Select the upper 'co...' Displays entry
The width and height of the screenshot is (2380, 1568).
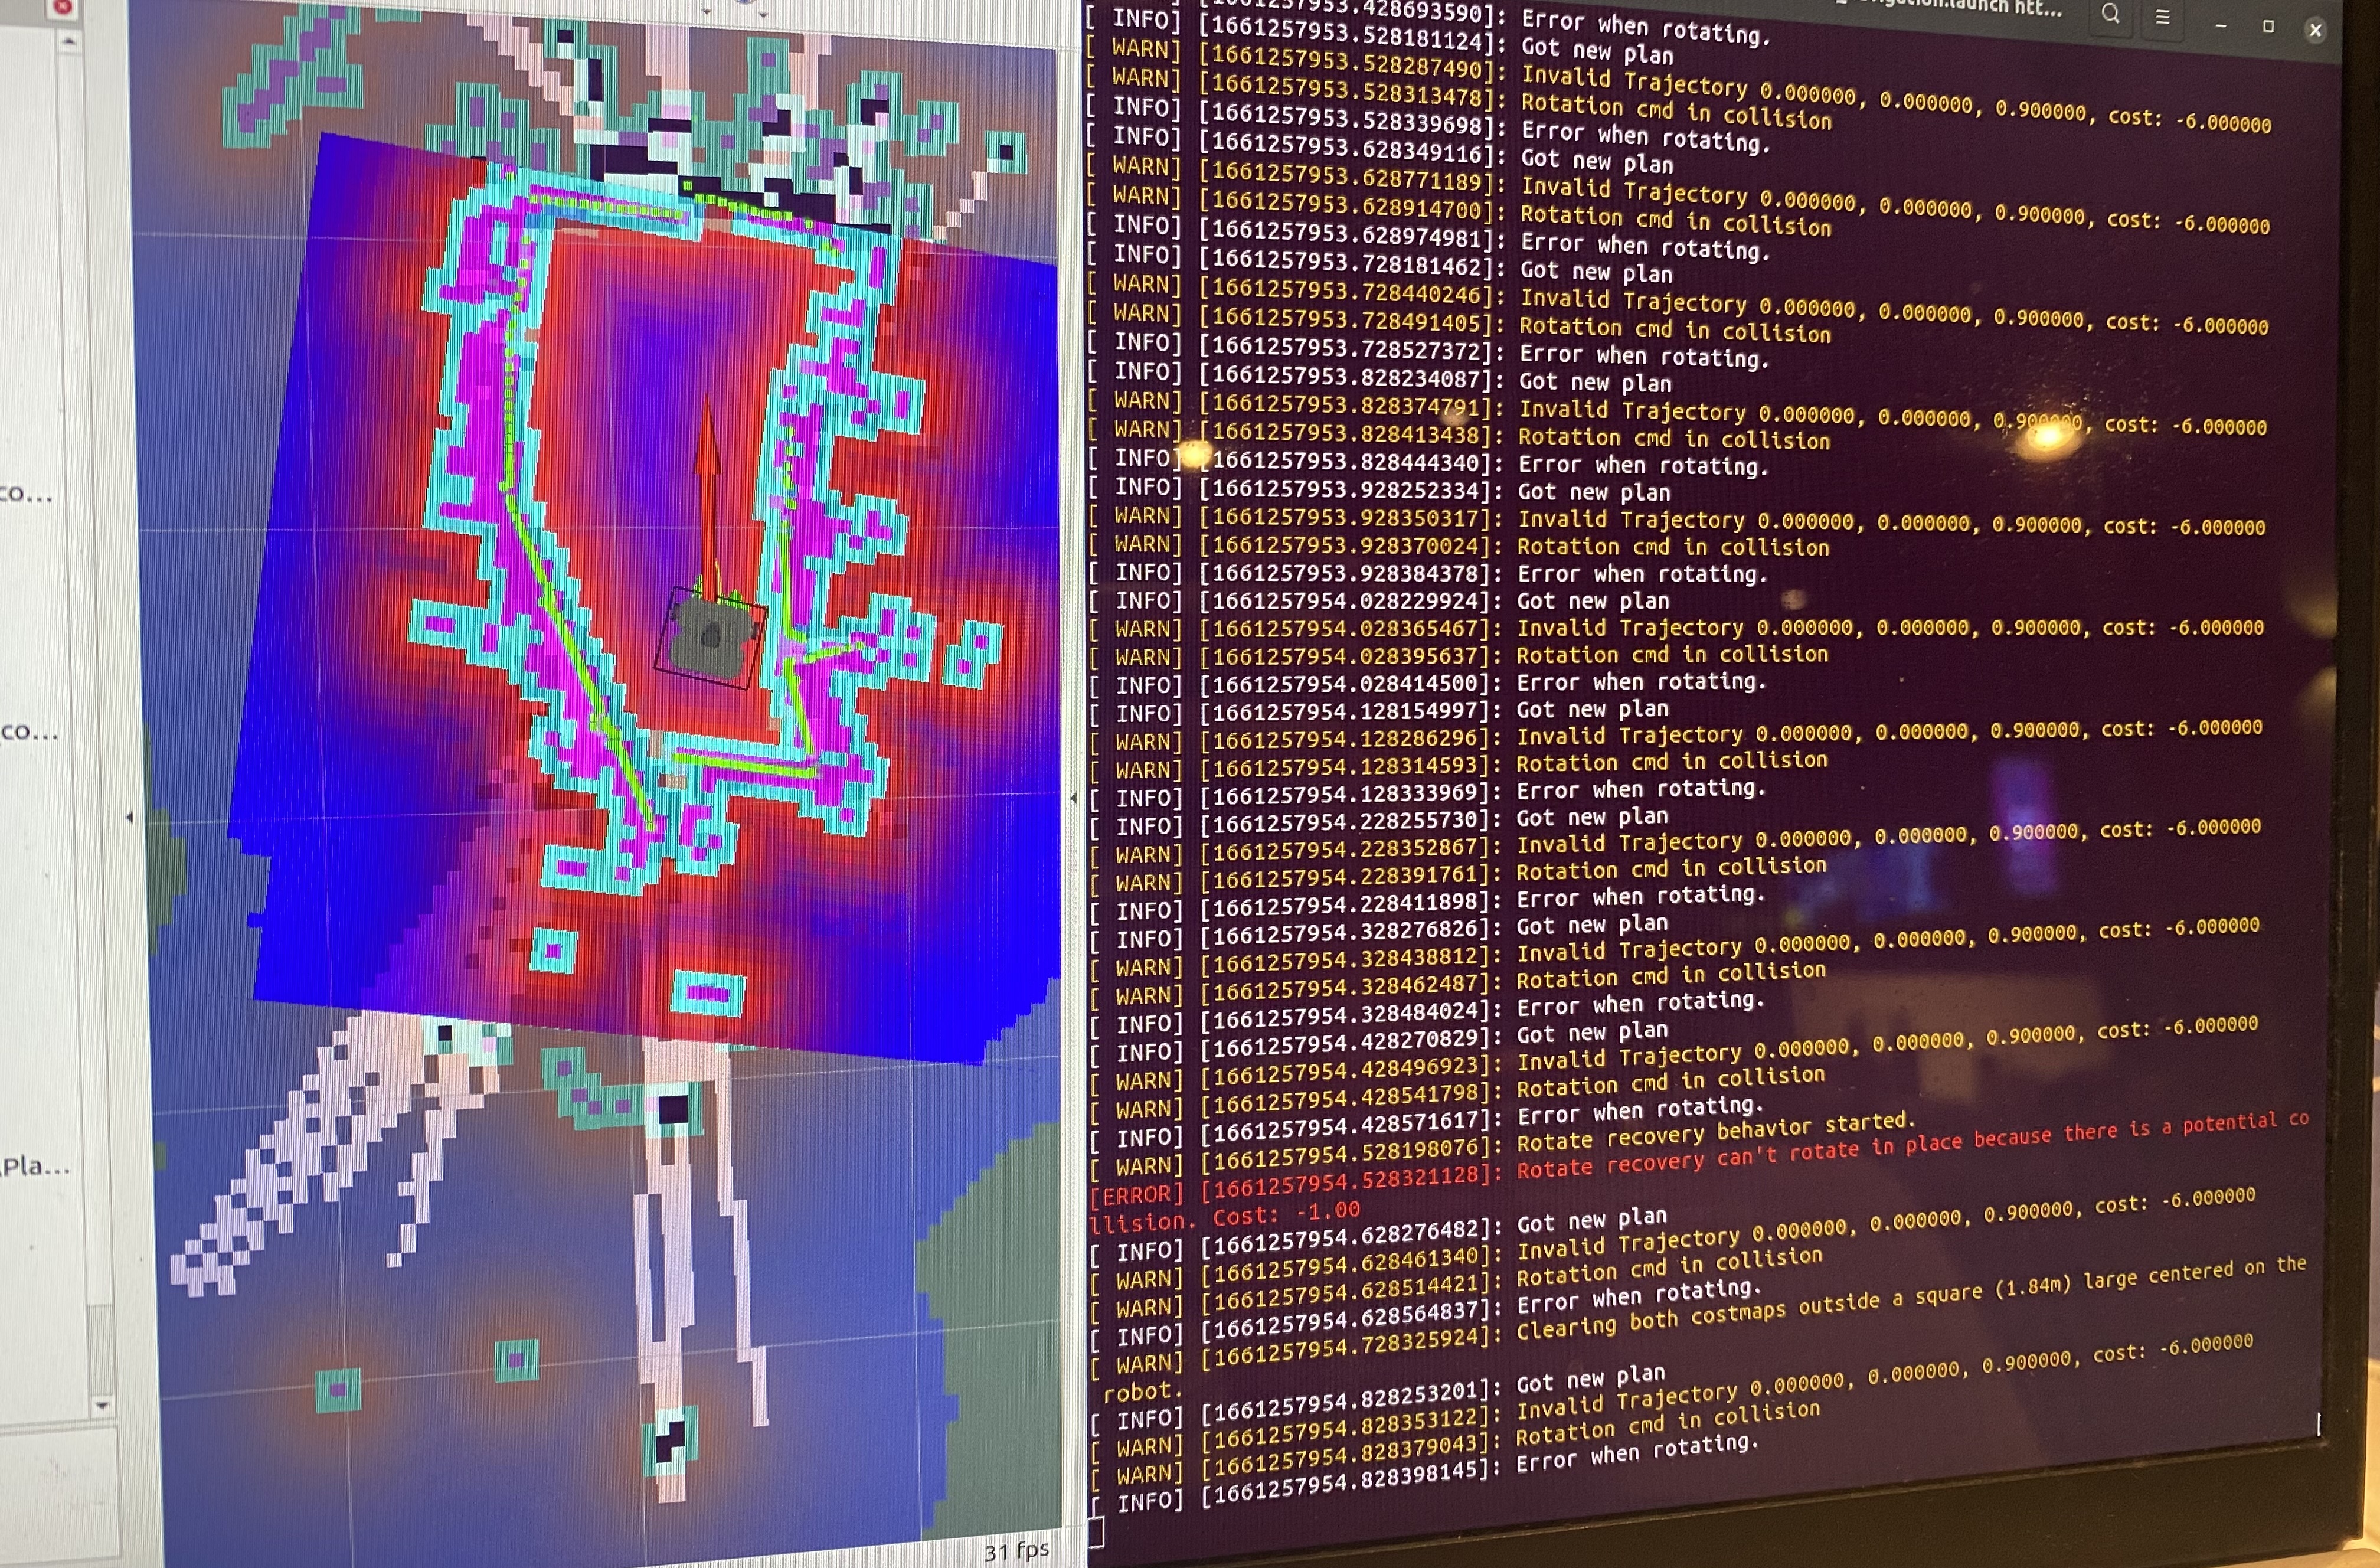coord(26,493)
